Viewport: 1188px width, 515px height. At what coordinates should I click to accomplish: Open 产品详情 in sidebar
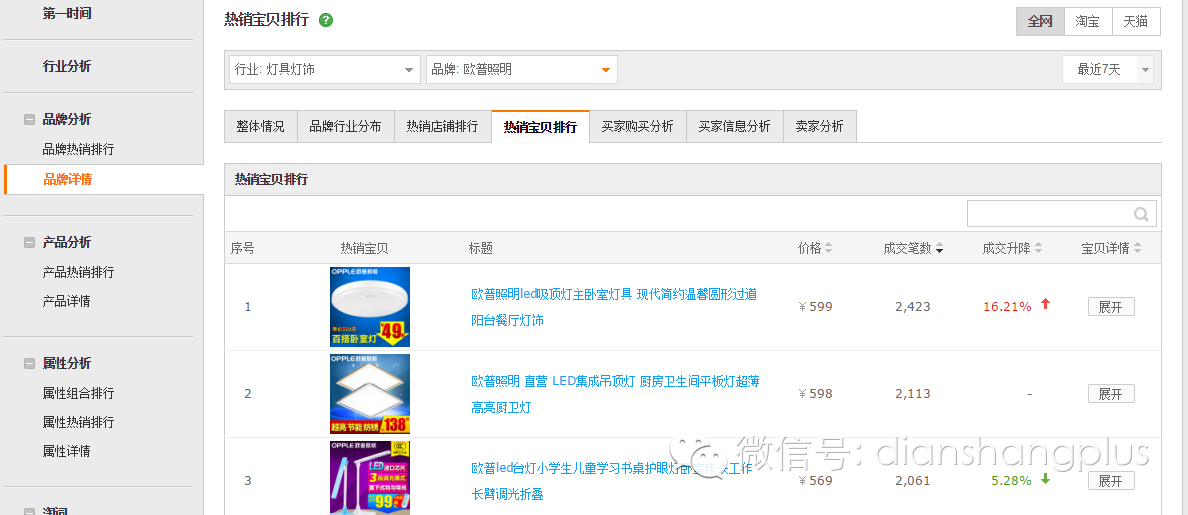[67, 301]
